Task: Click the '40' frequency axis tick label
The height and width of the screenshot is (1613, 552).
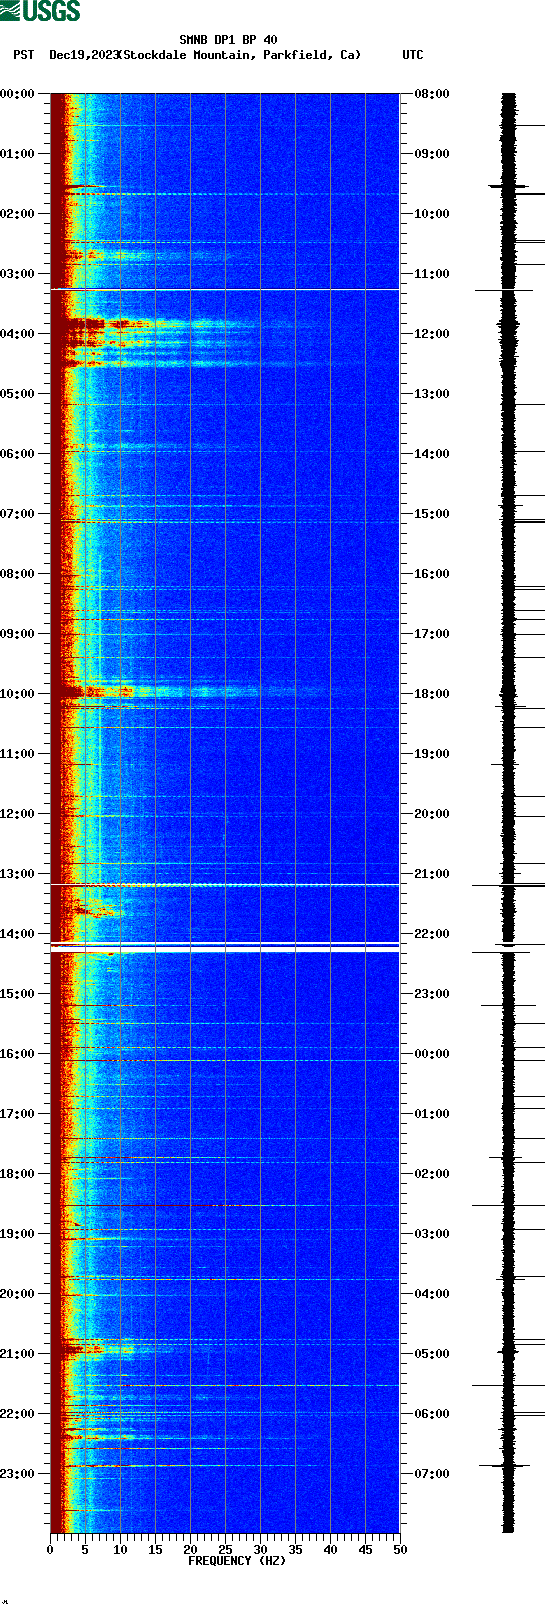Action: pos(330,1550)
